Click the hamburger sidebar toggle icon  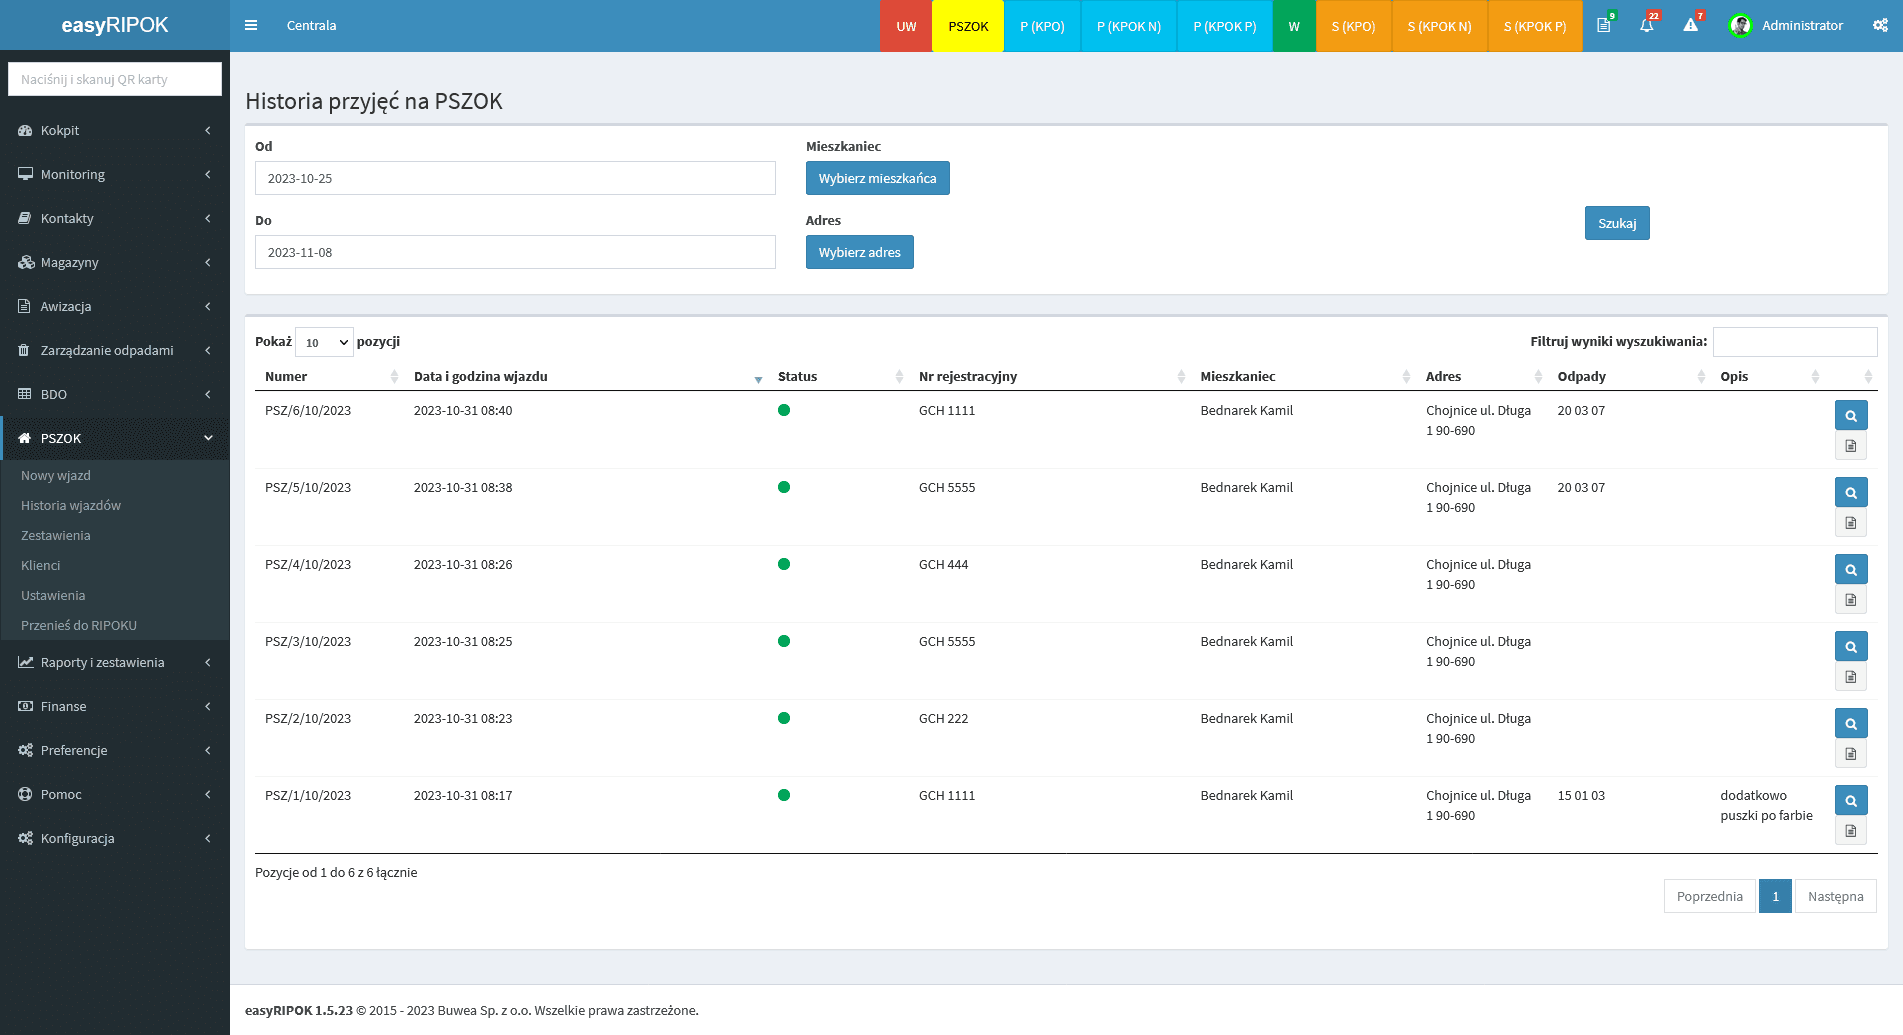coord(251,25)
